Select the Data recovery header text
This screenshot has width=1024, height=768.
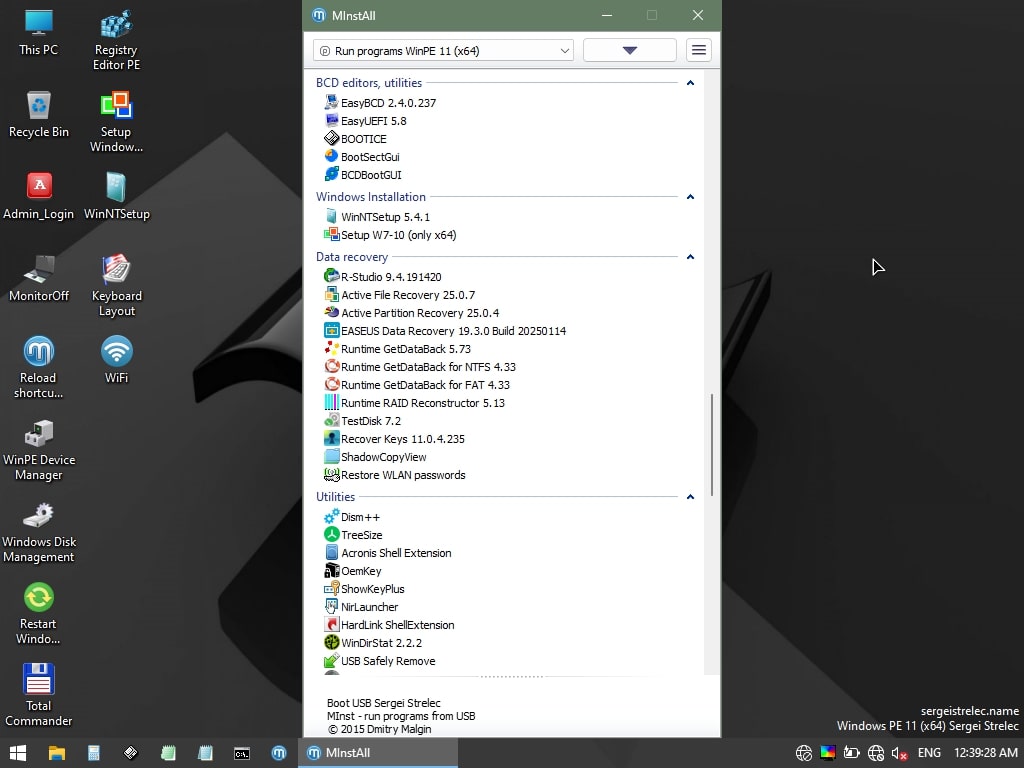[x=352, y=257]
